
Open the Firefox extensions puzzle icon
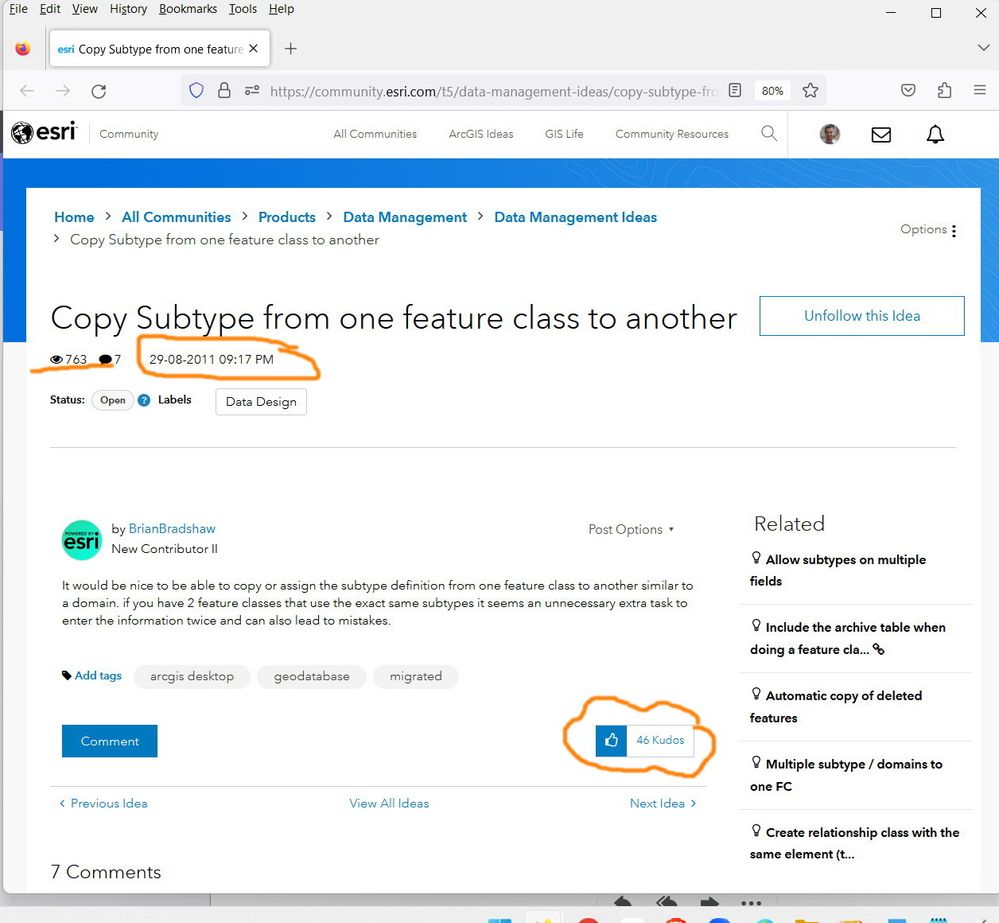[x=944, y=91]
